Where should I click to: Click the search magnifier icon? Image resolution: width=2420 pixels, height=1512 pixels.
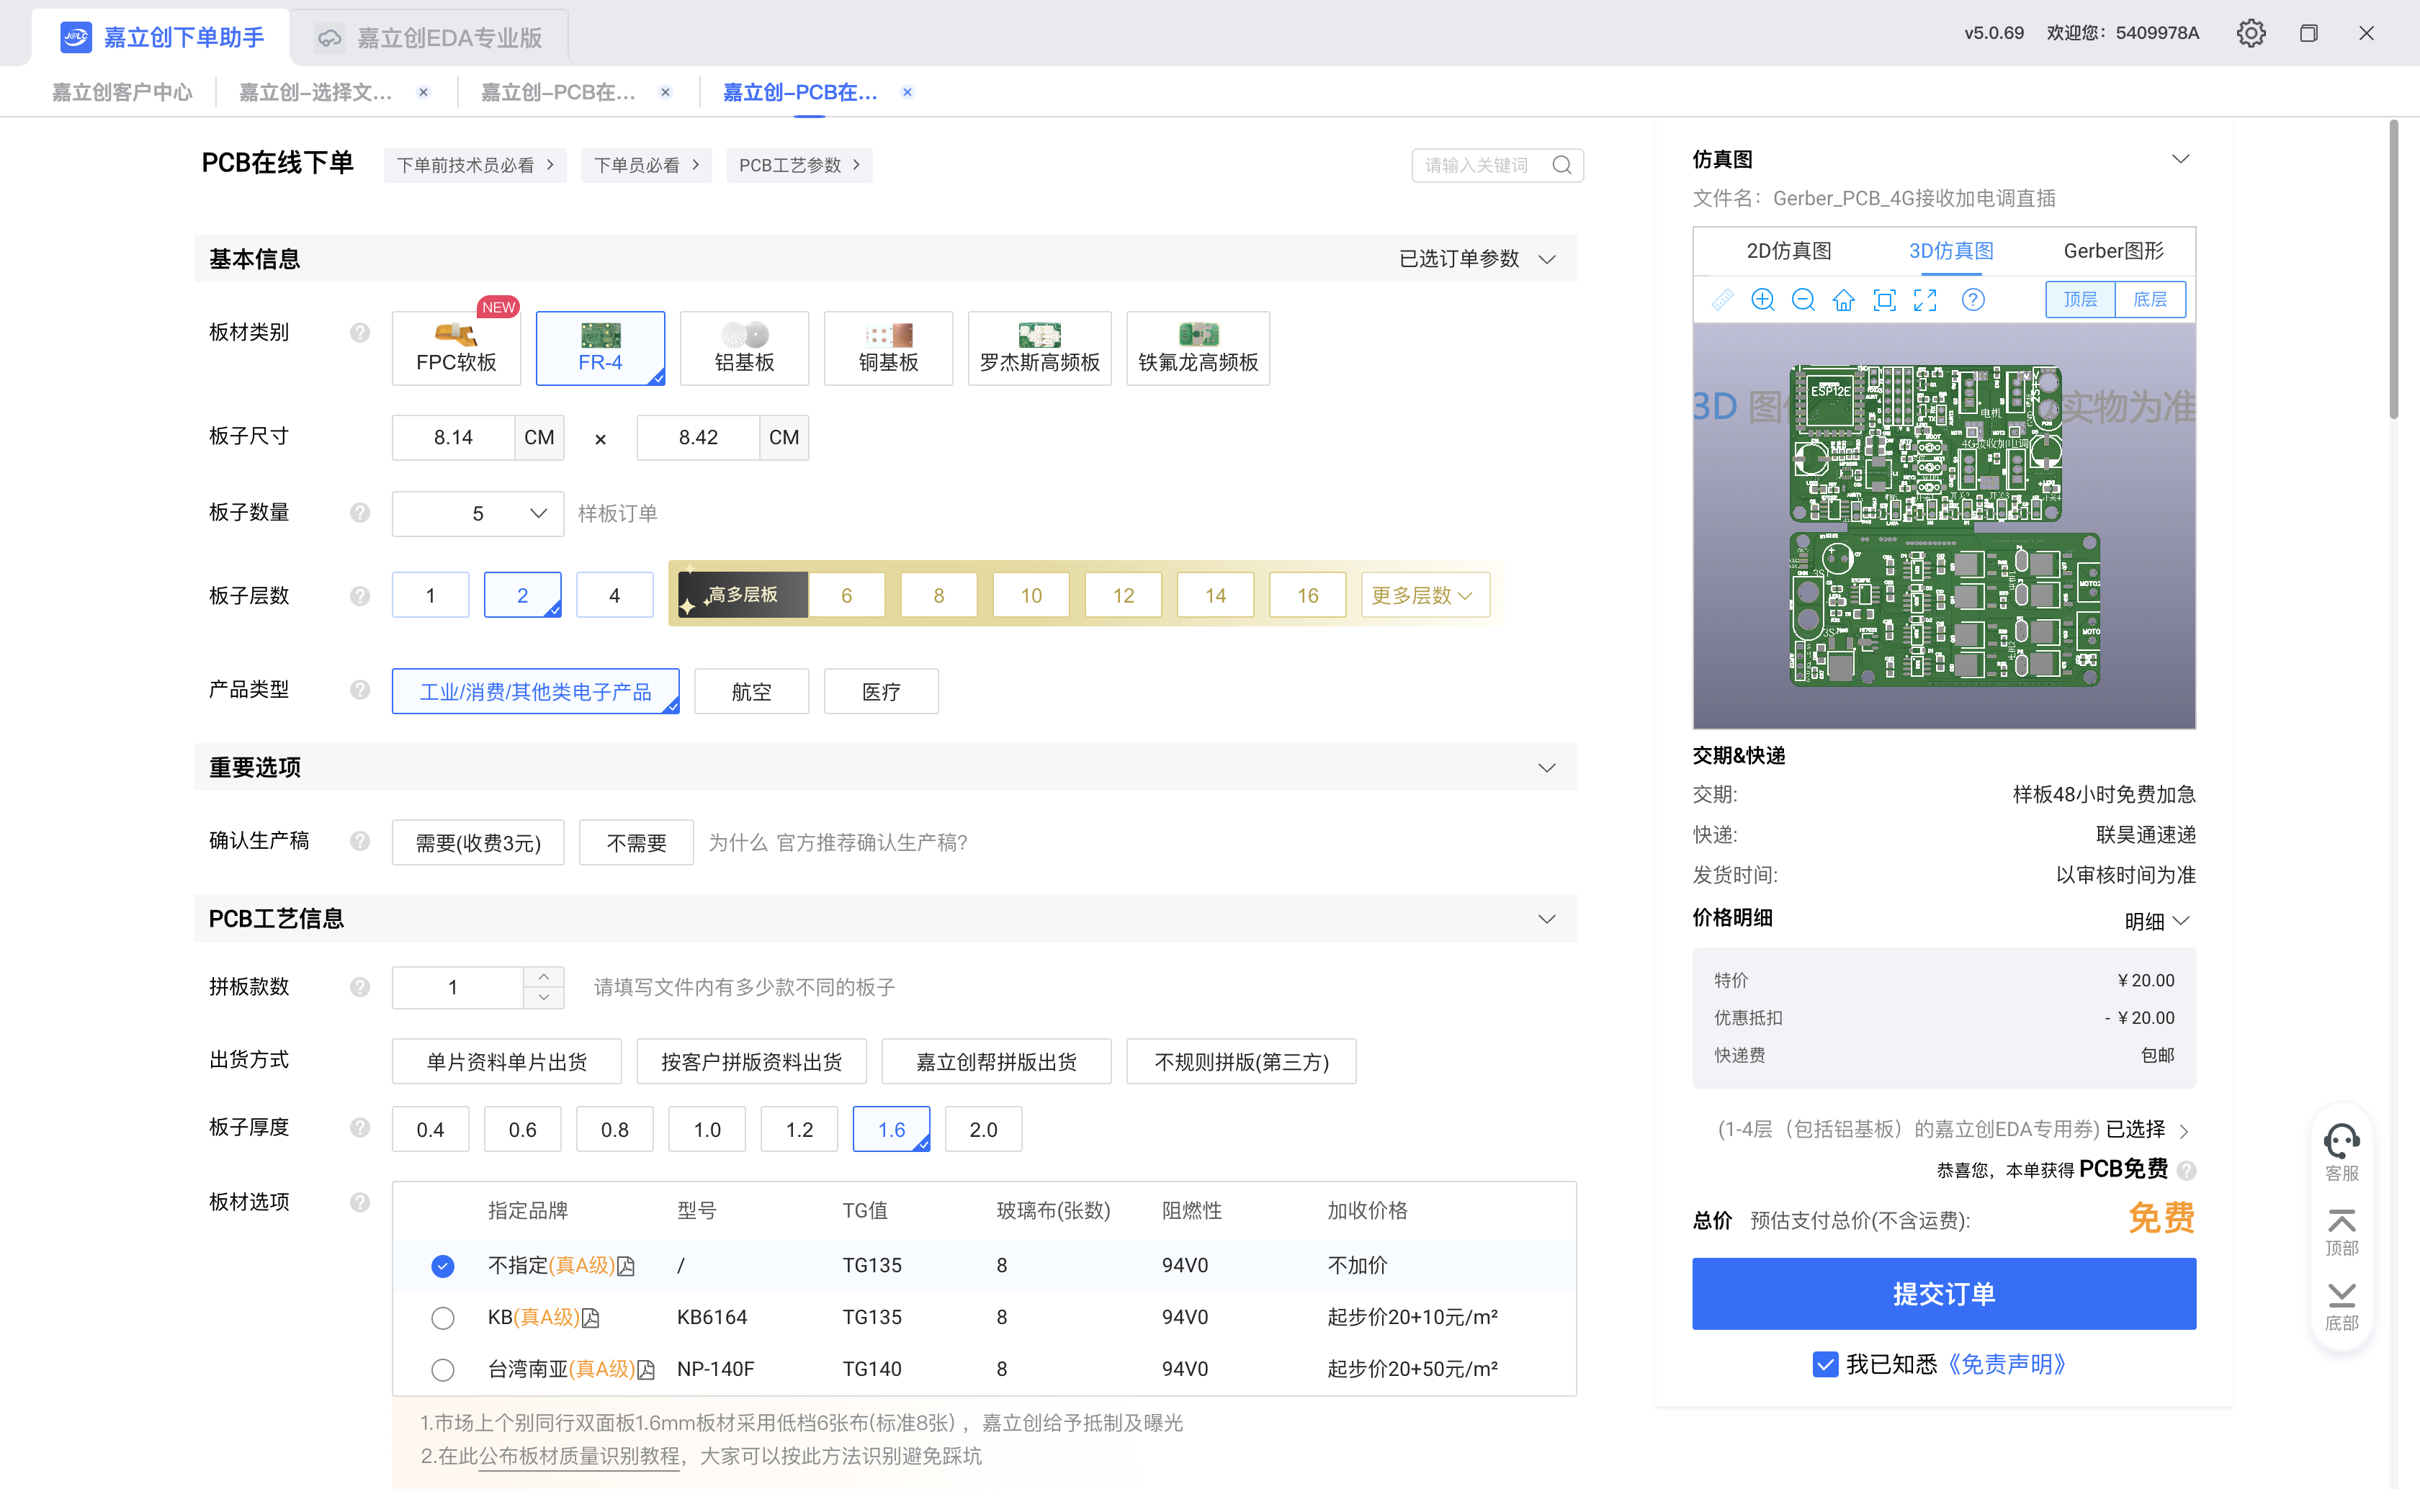click(x=1562, y=165)
